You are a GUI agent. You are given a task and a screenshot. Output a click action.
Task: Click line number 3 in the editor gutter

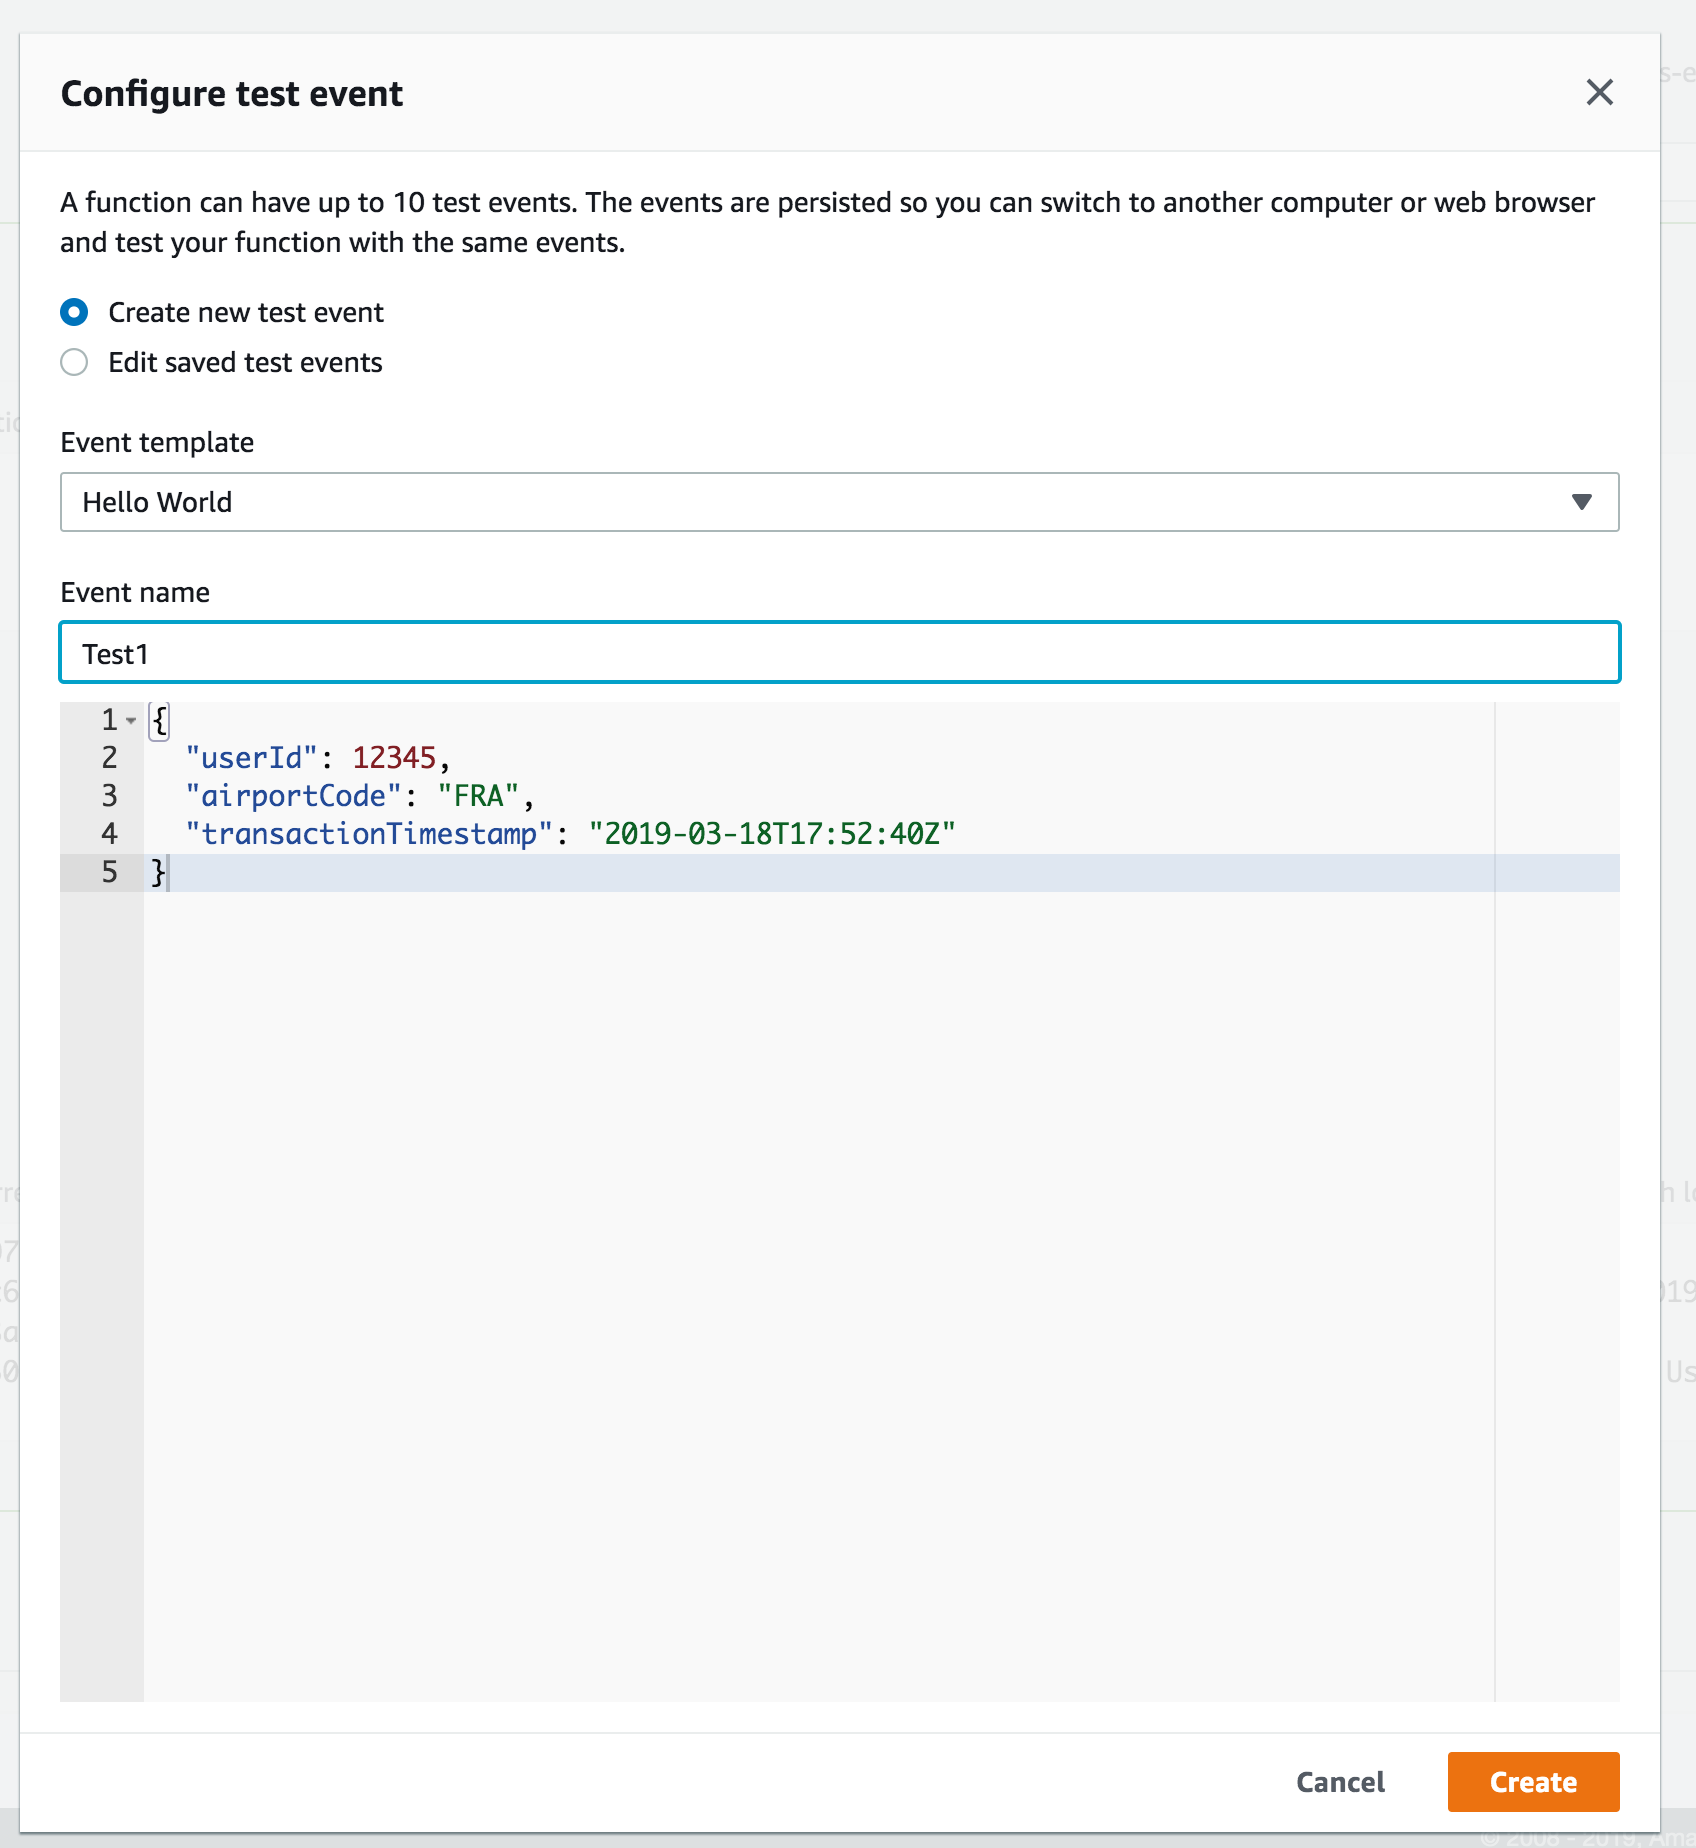coord(110,796)
